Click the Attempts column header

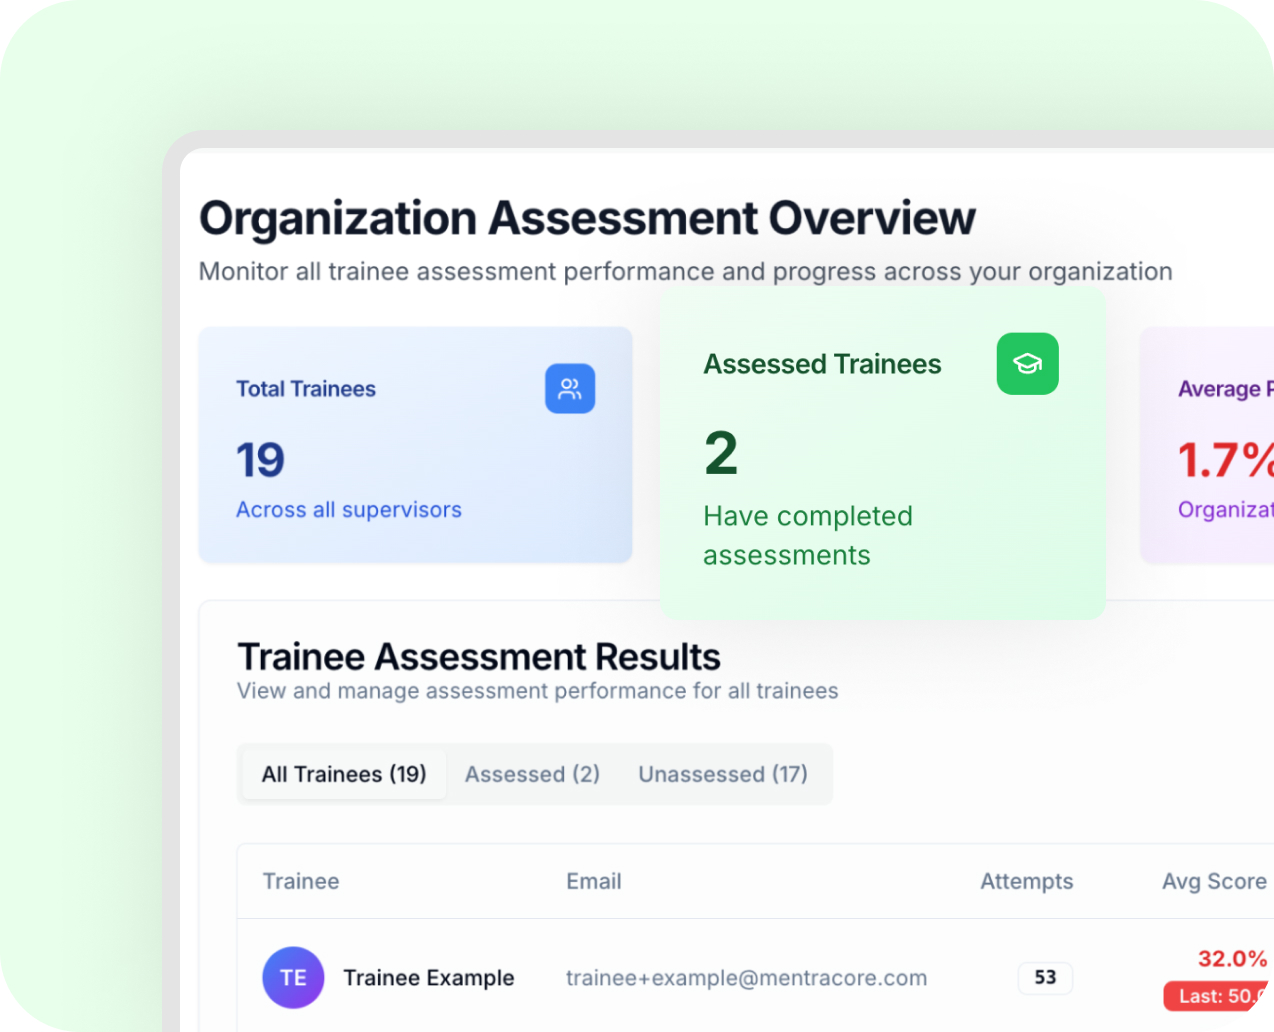(x=1027, y=882)
